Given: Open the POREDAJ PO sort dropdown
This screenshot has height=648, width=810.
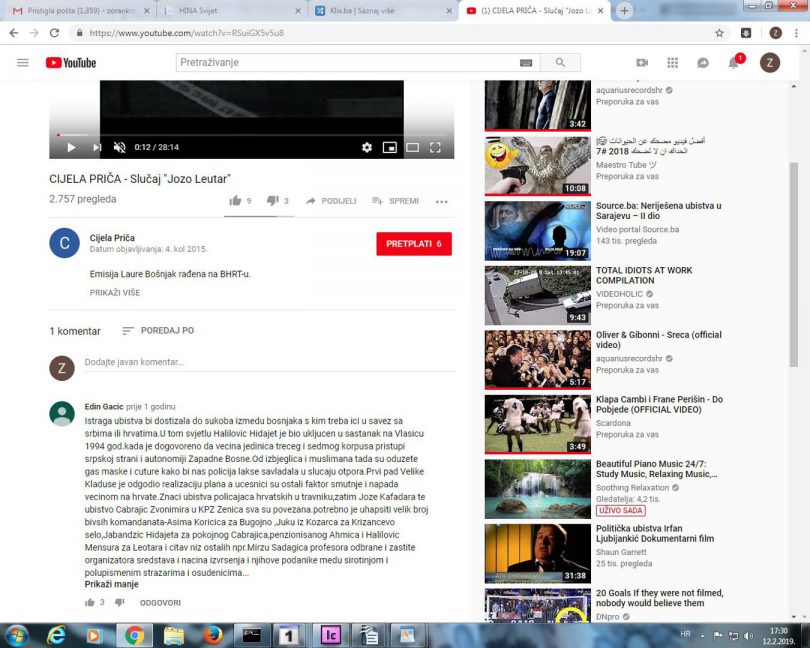Looking at the screenshot, I should [158, 331].
